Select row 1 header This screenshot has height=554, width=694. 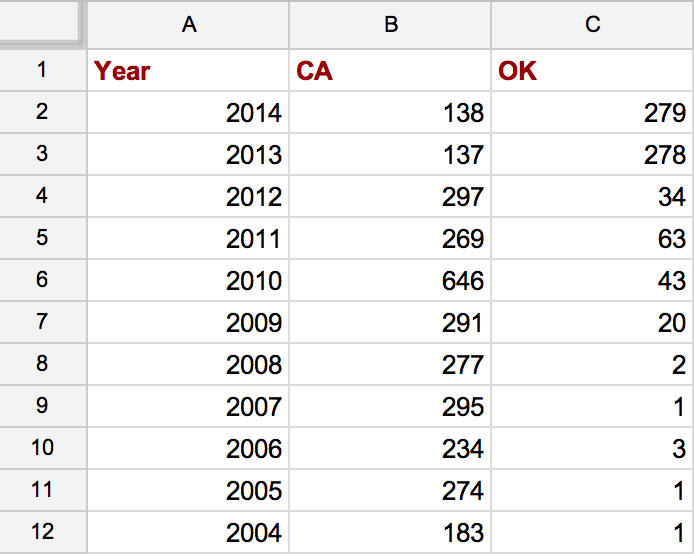[x=43, y=70]
